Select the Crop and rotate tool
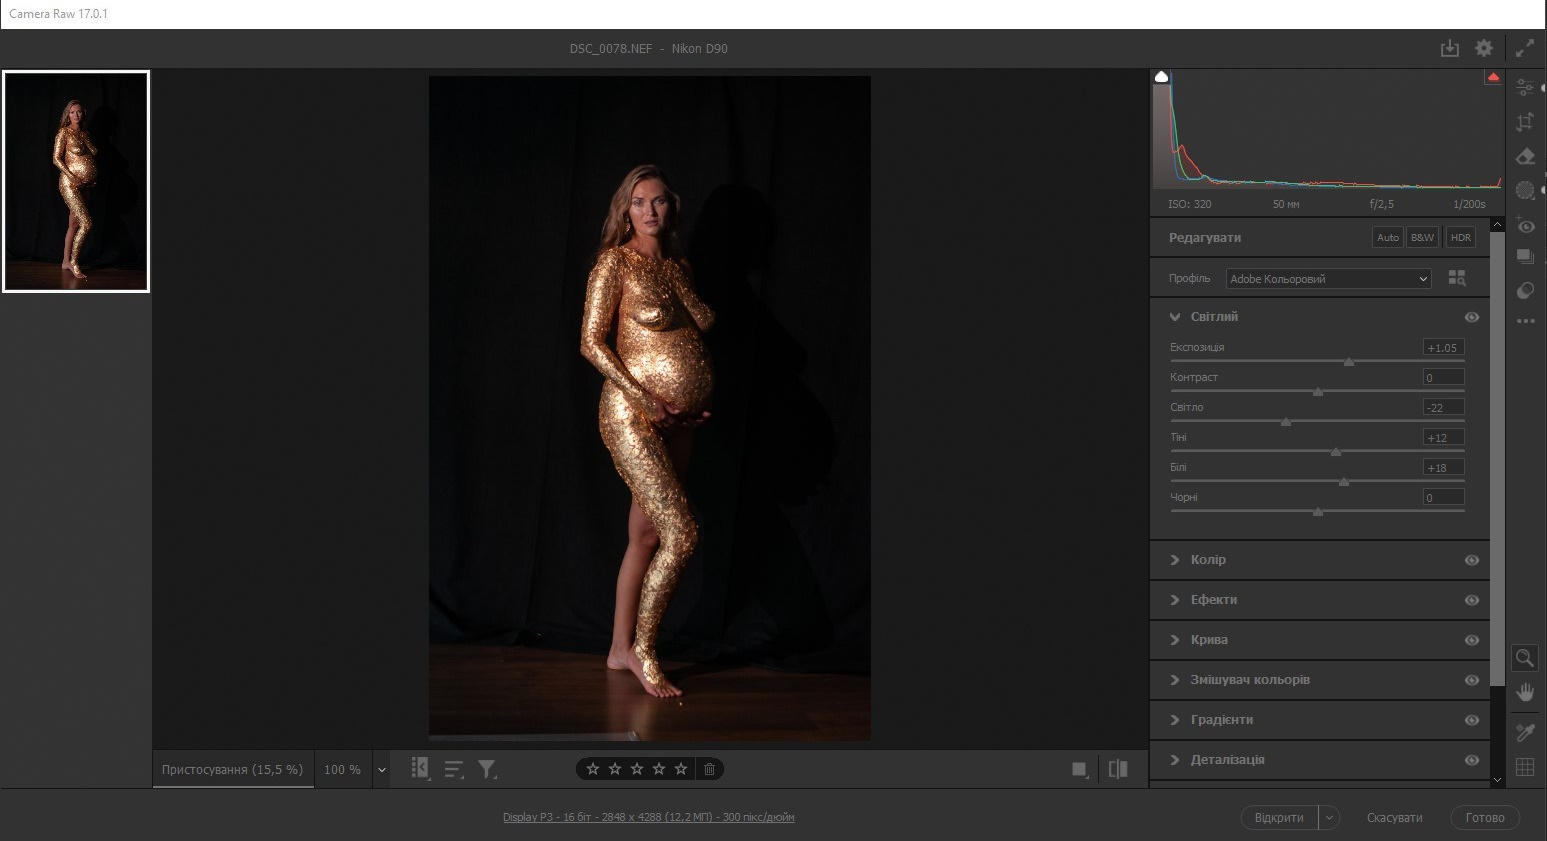Image resolution: width=1547 pixels, height=841 pixels. 1525,122
